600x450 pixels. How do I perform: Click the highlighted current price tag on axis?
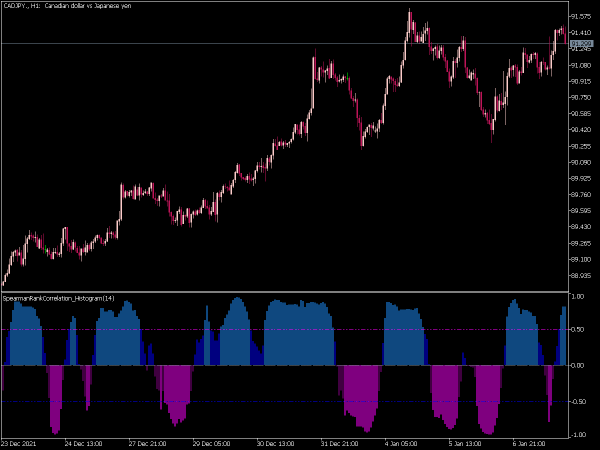582,44
